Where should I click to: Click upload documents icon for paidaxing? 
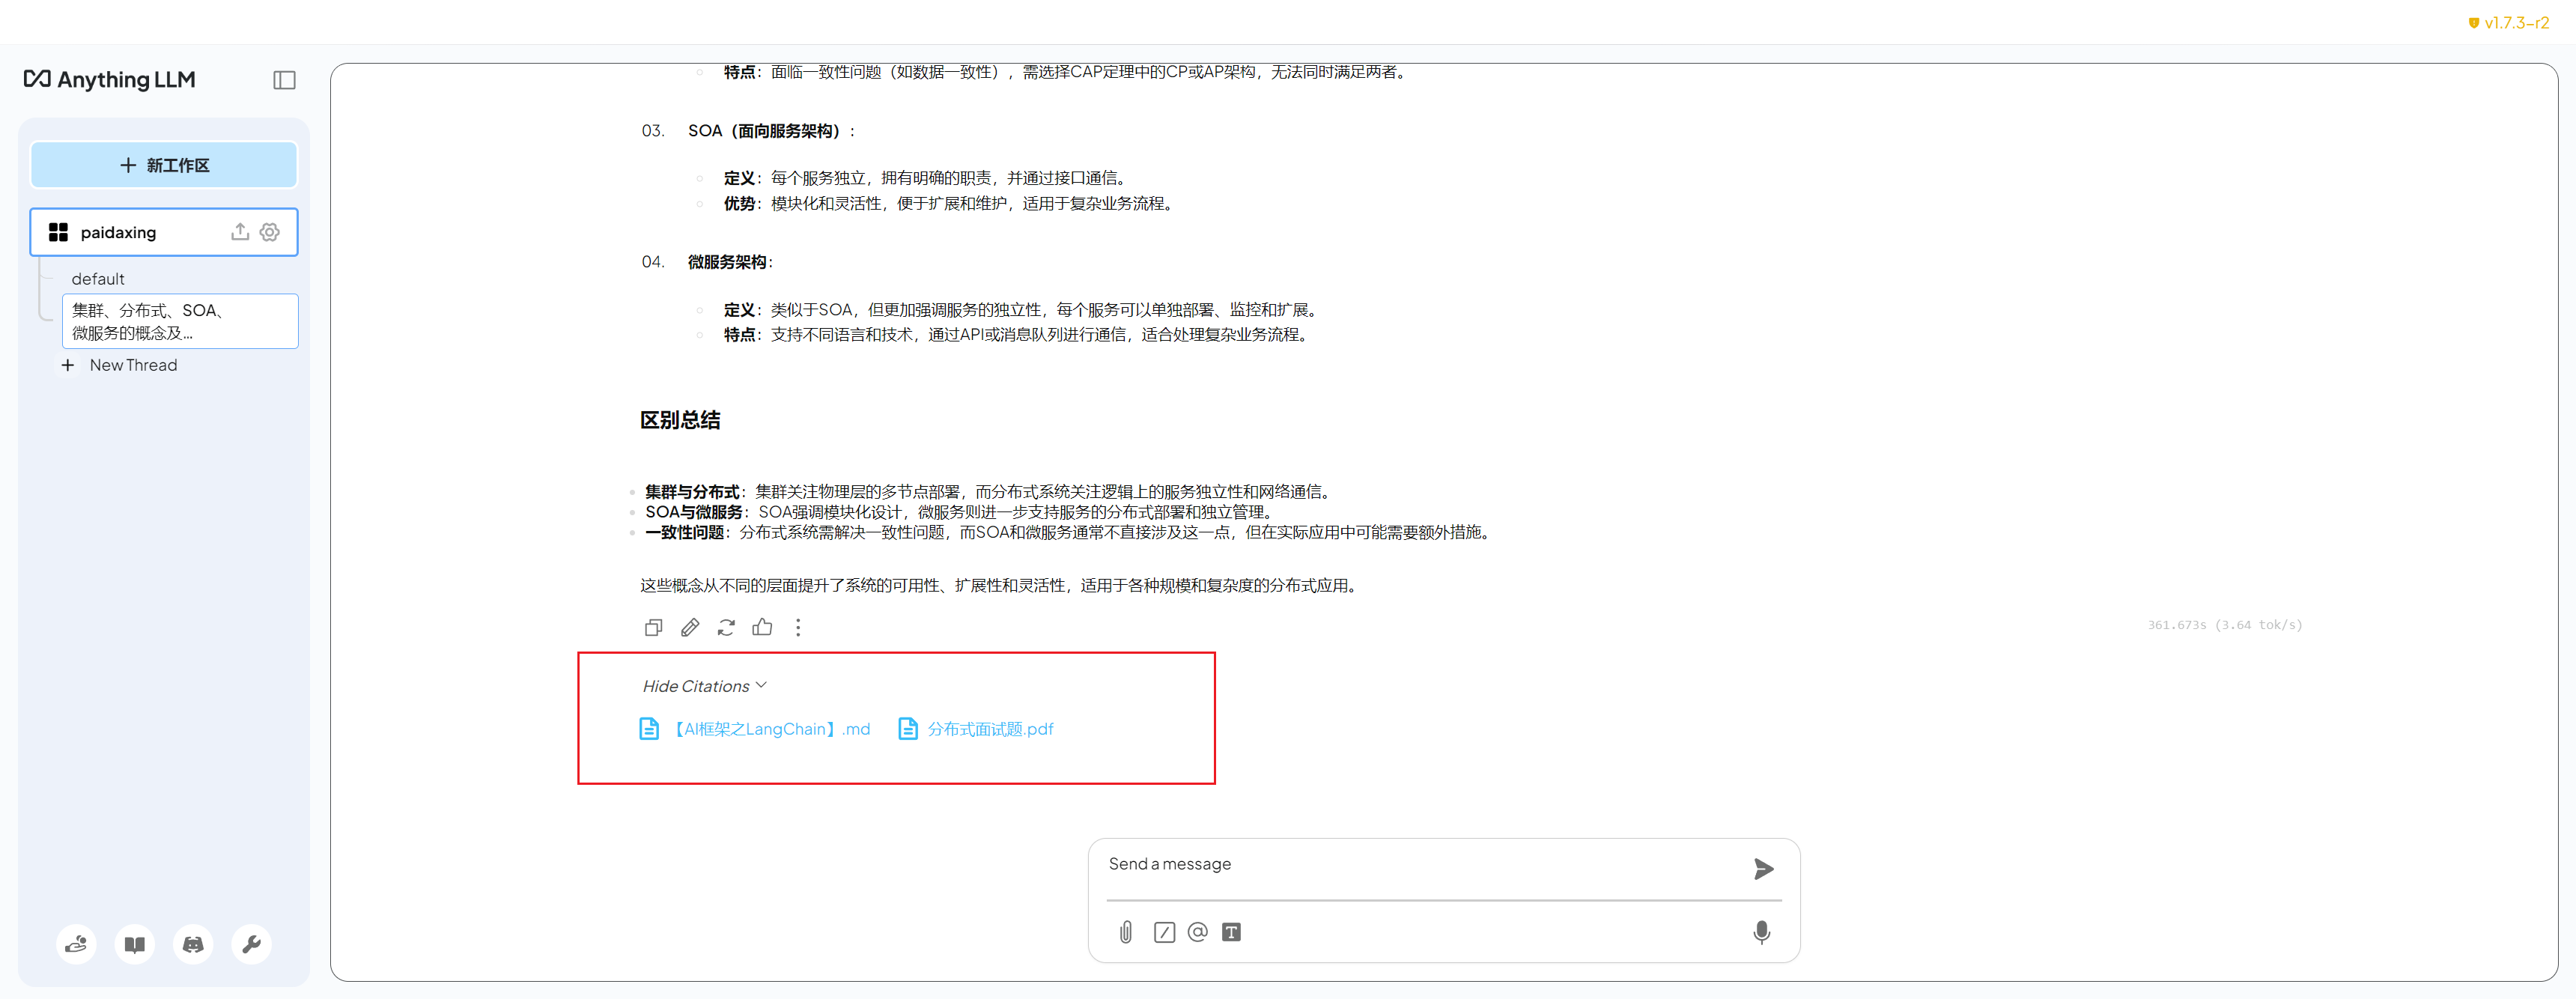[240, 232]
